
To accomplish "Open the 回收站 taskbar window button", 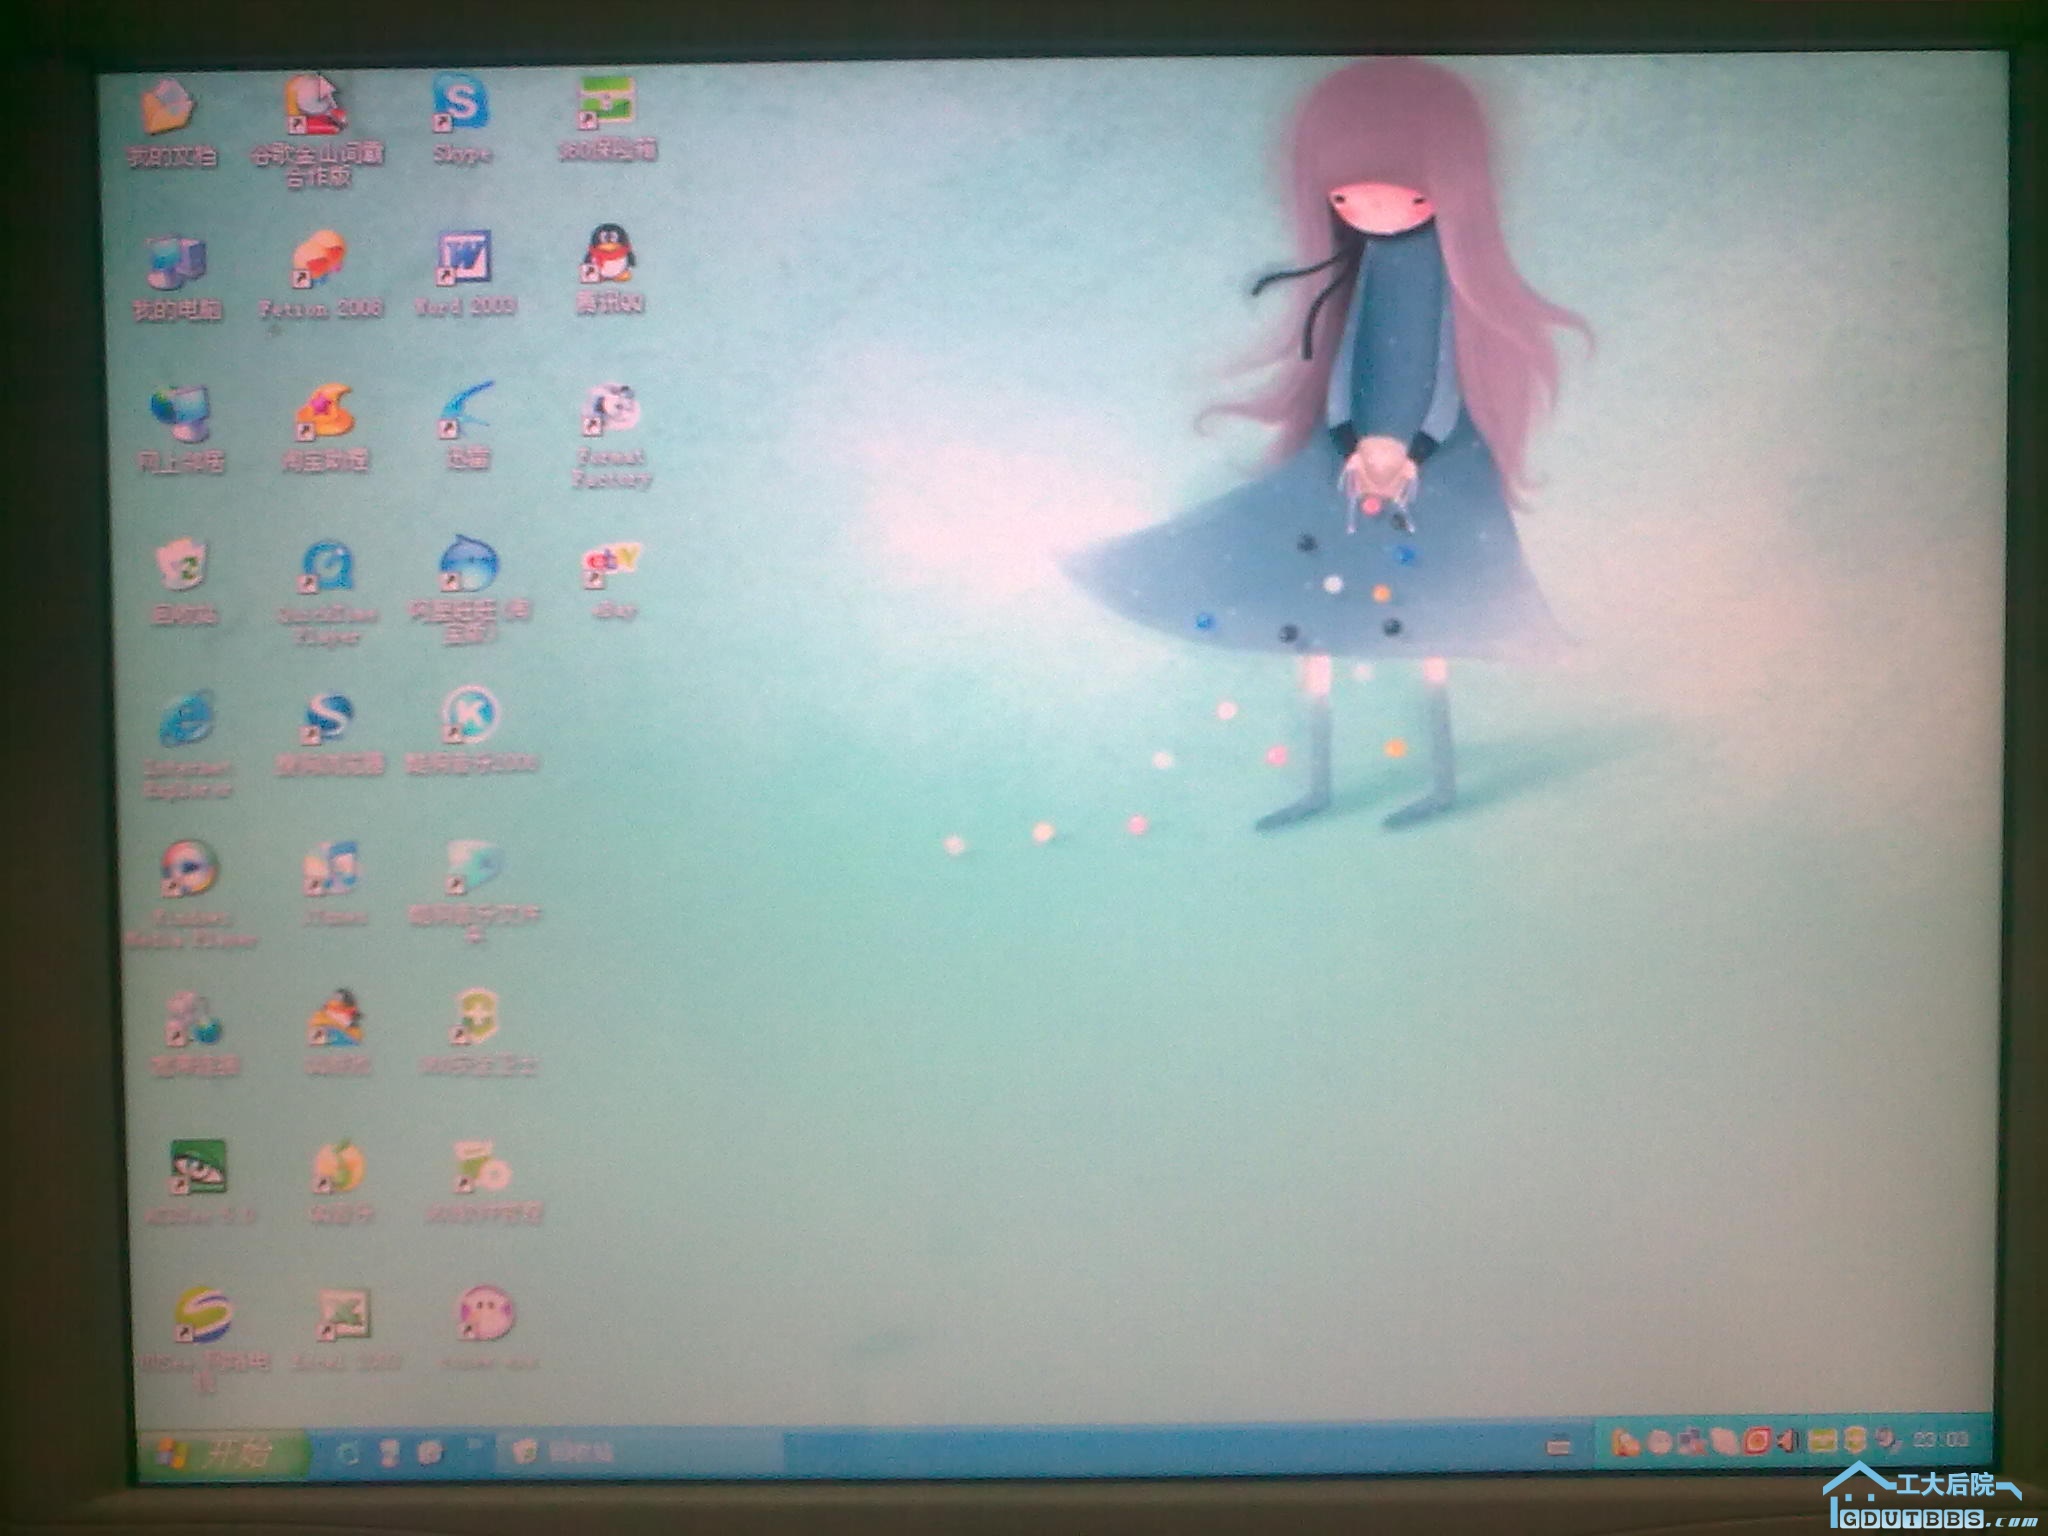I will [642, 1452].
